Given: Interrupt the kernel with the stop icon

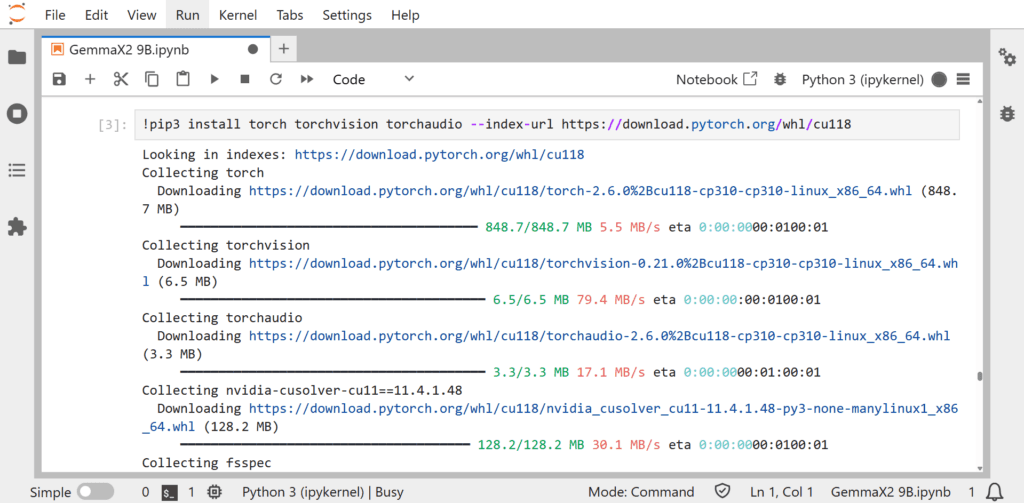Looking at the screenshot, I should point(245,79).
